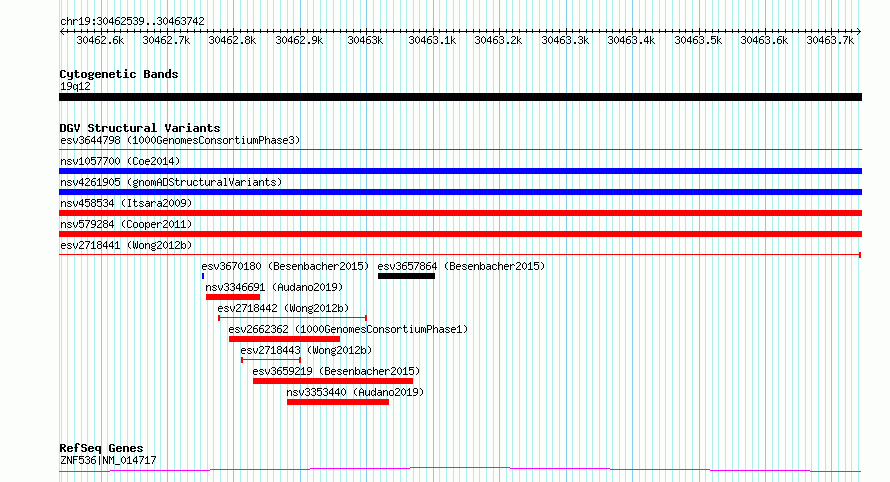Click the 30463k ruler tick label
Viewport: 890px width, 482px height.
pyautogui.click(x=365, y=40)
